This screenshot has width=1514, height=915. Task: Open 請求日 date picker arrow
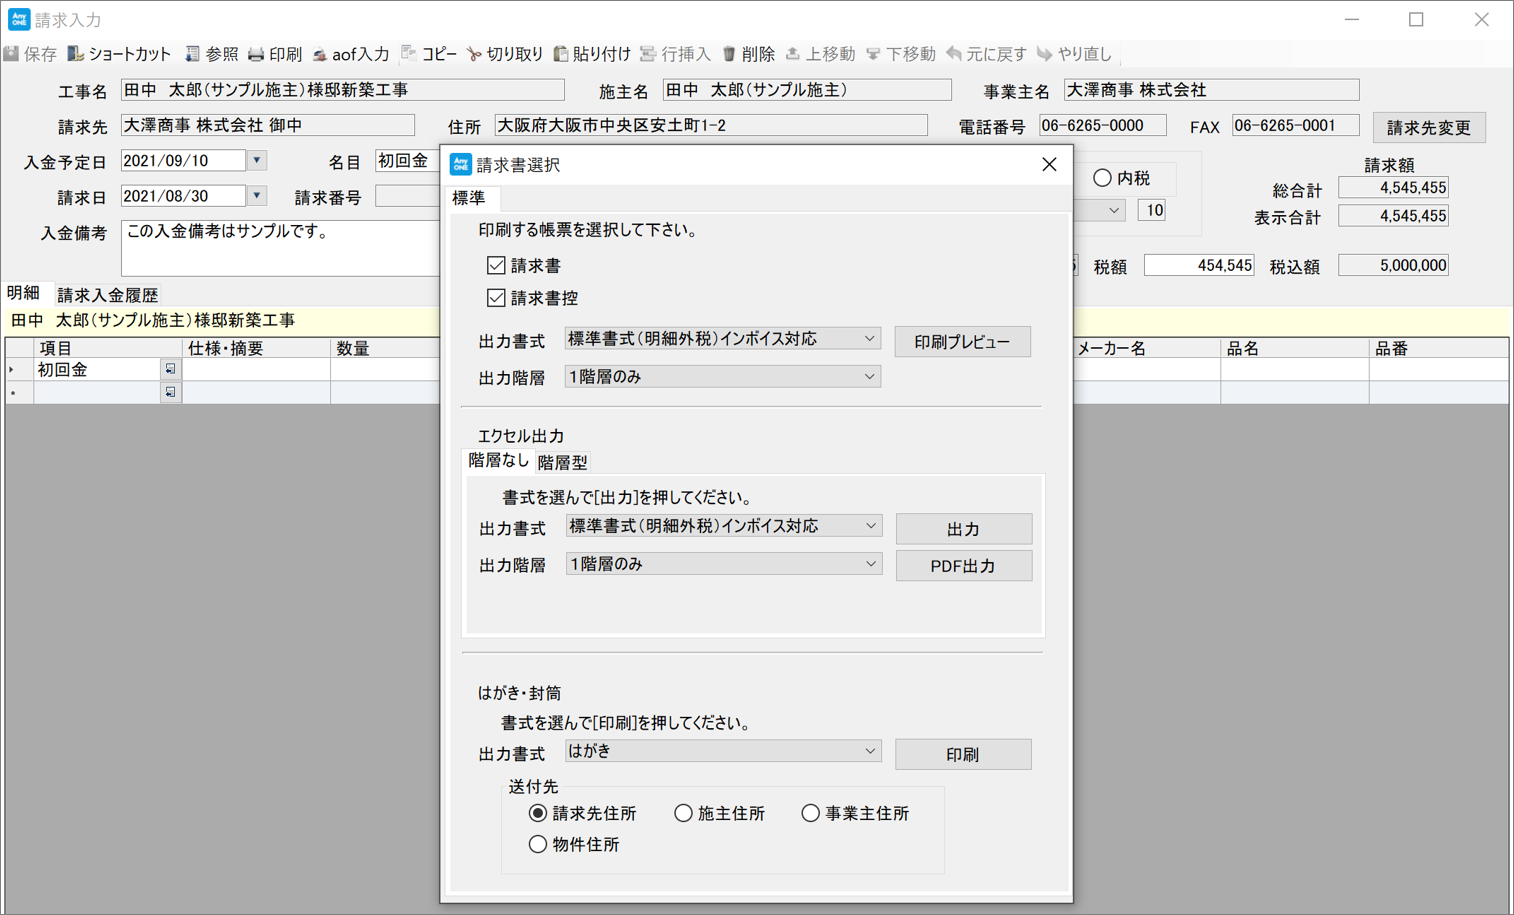click(257, 196)
